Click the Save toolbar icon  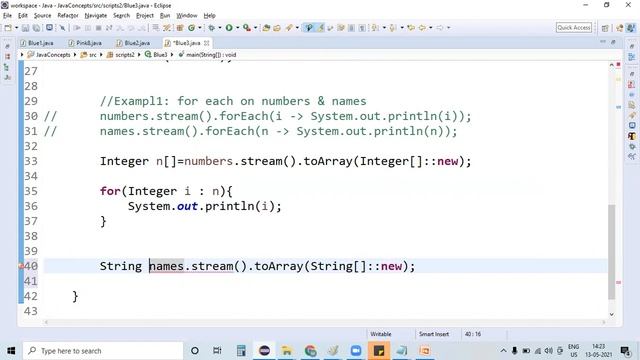(25, 28)
